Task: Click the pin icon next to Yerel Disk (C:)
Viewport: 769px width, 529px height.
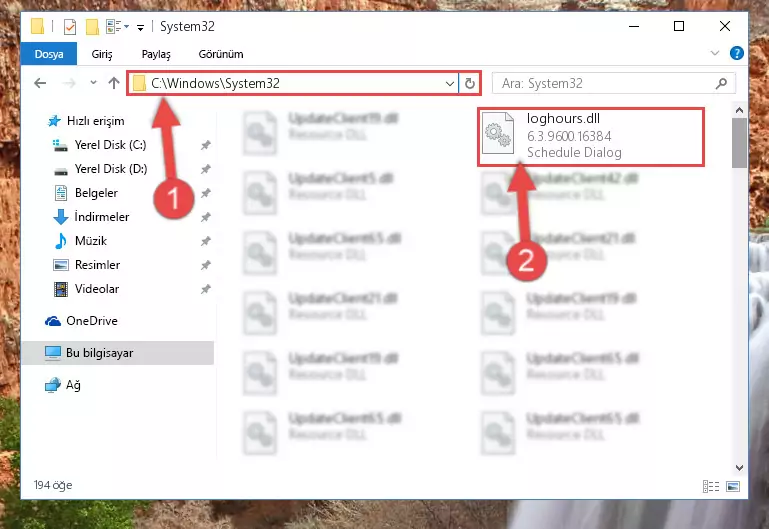Action: [205, 145]
